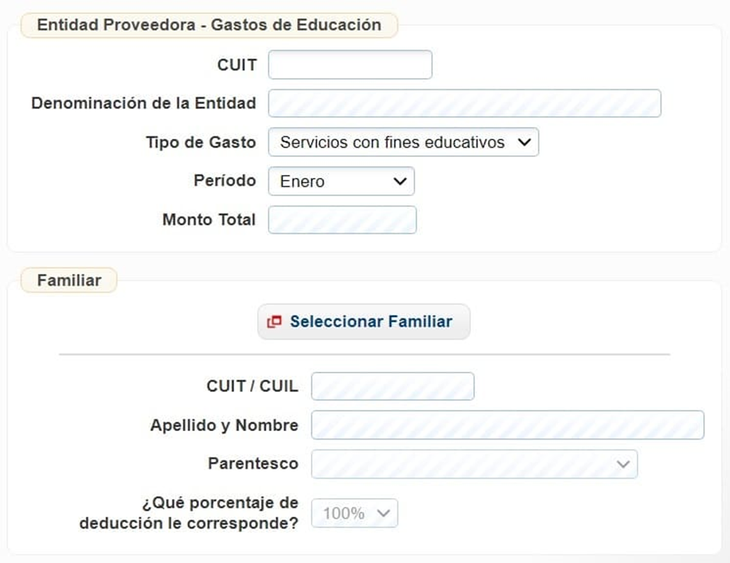The width and height of the screenshot is (730, 563).
Task: Open the Tipo de Gasto dropdown
Action: pyautogui.click(x=403, y=142)
